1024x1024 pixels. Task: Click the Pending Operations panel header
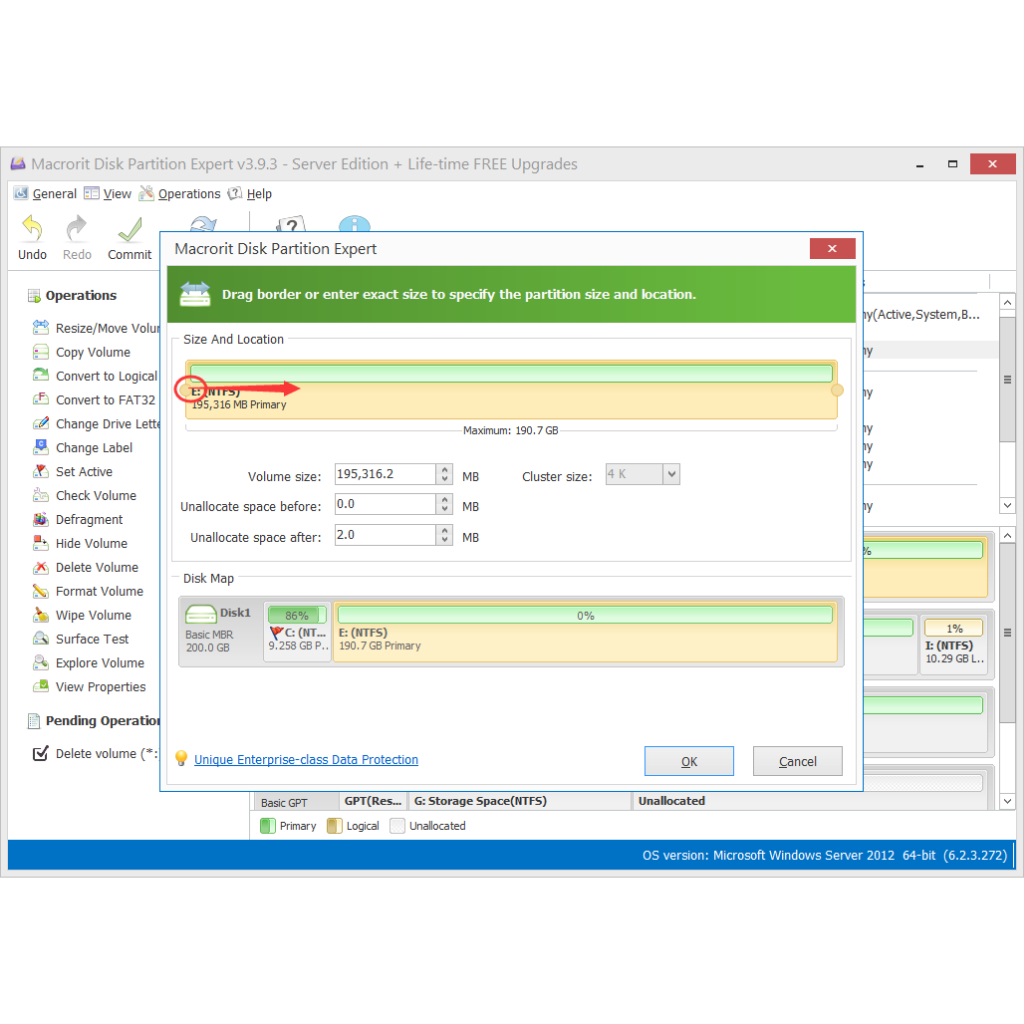[93, 720]
